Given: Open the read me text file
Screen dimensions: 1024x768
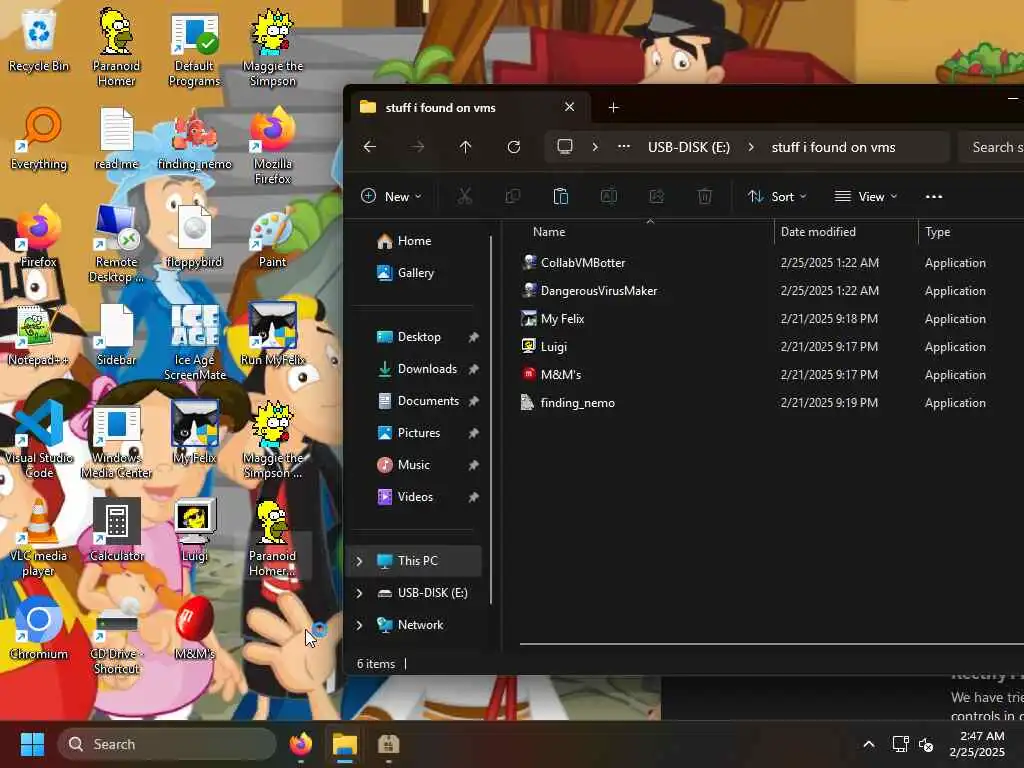Looking at the screenshot, I should click(116, 139).
